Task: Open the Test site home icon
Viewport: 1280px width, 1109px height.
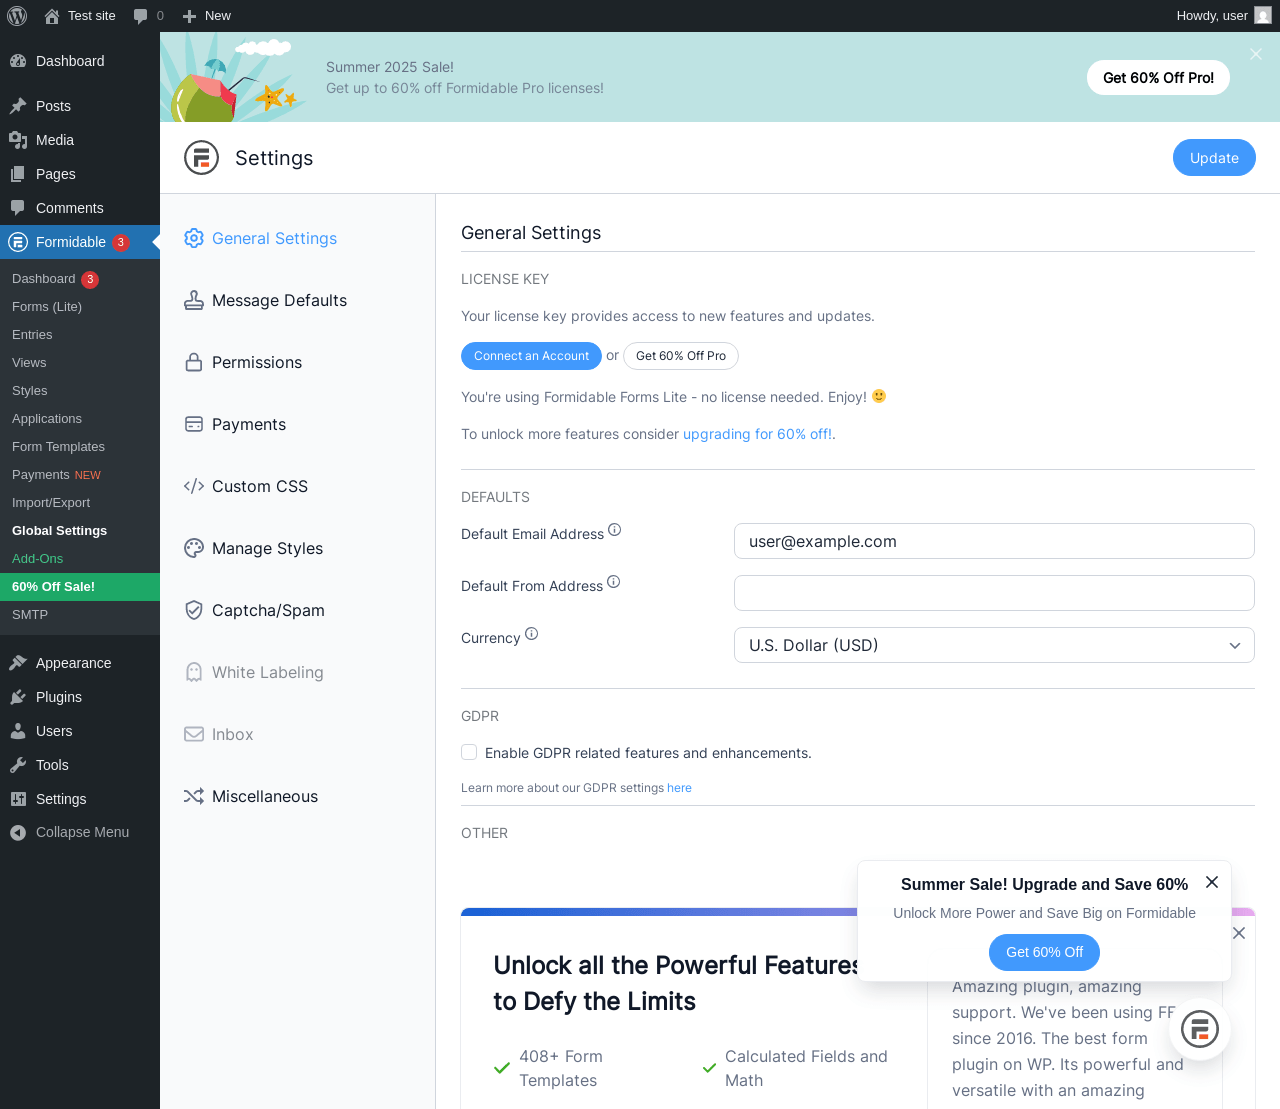Action: 52,16
